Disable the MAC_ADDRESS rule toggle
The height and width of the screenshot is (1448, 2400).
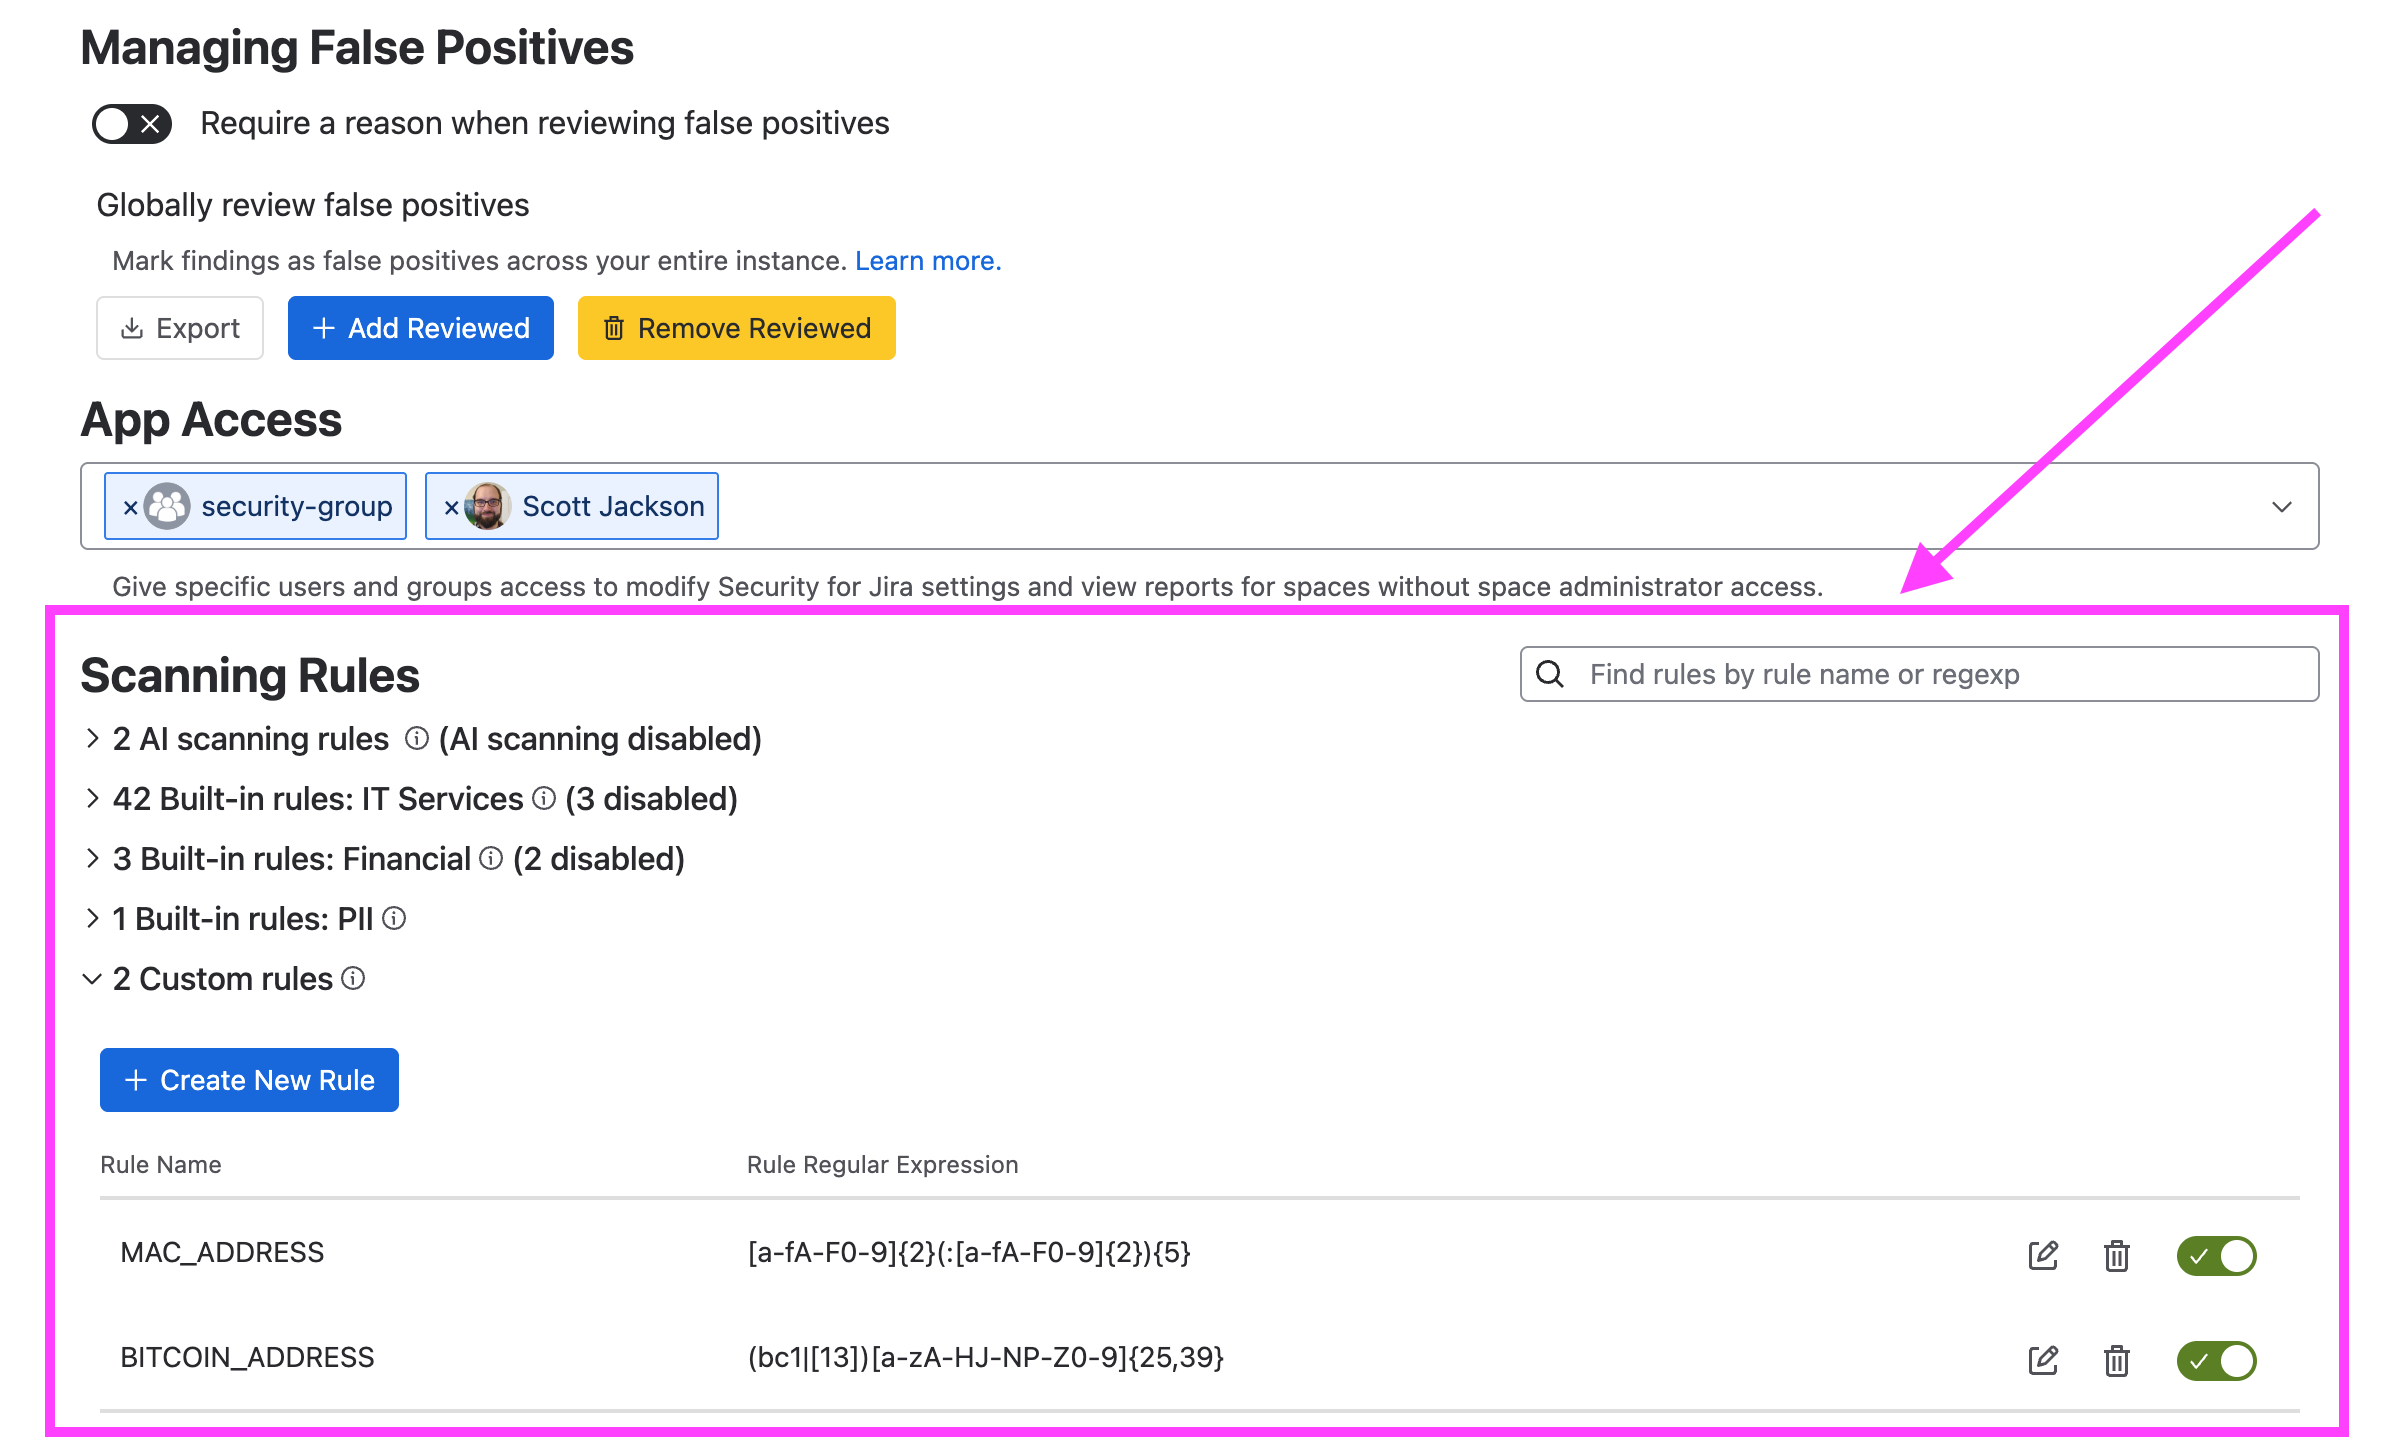pyautogui.click(x=2216, y=1255)
